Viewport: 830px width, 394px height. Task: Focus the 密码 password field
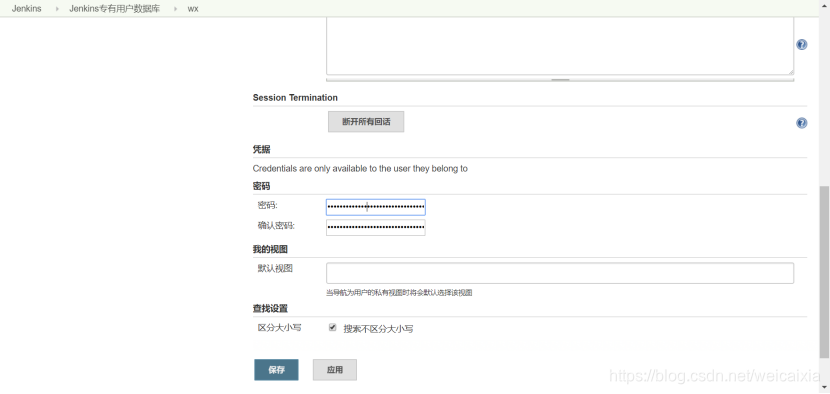[x=375, y=207]
